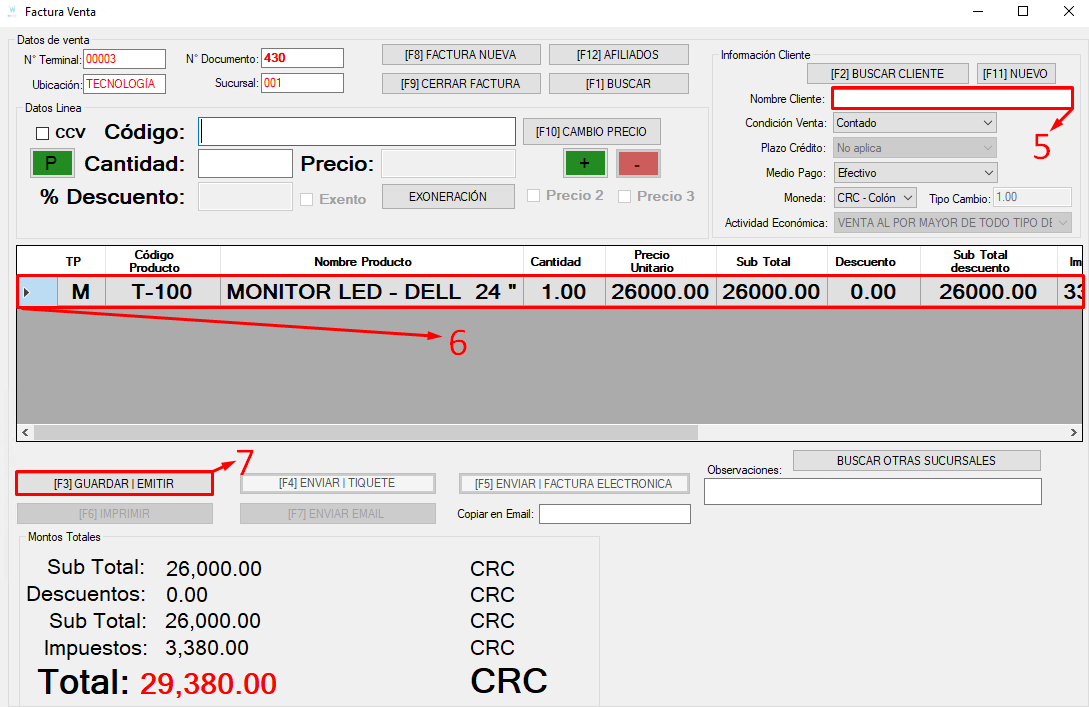
Task: Open the Moneda CRC - Colón dropdown
Action: coord(875,198)
